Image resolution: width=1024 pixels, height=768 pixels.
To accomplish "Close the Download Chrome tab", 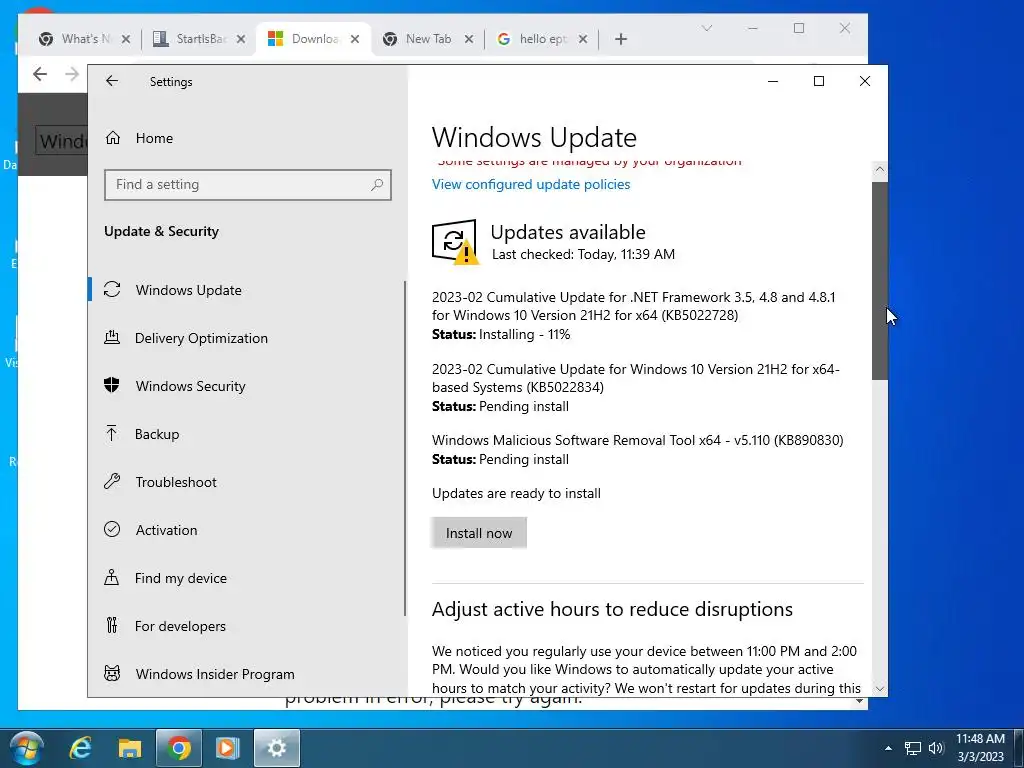I will [355, 39].
